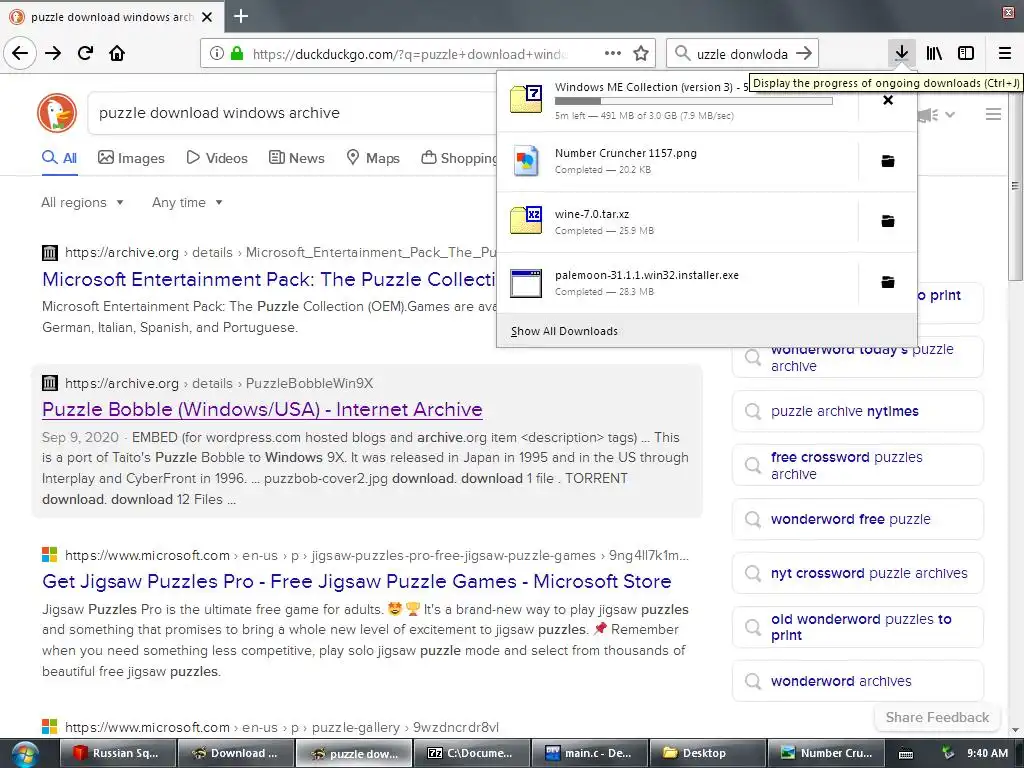Open DuckDuckGo side menu hamburger
The image size is (1024, 768).
(x=993, y=114)
